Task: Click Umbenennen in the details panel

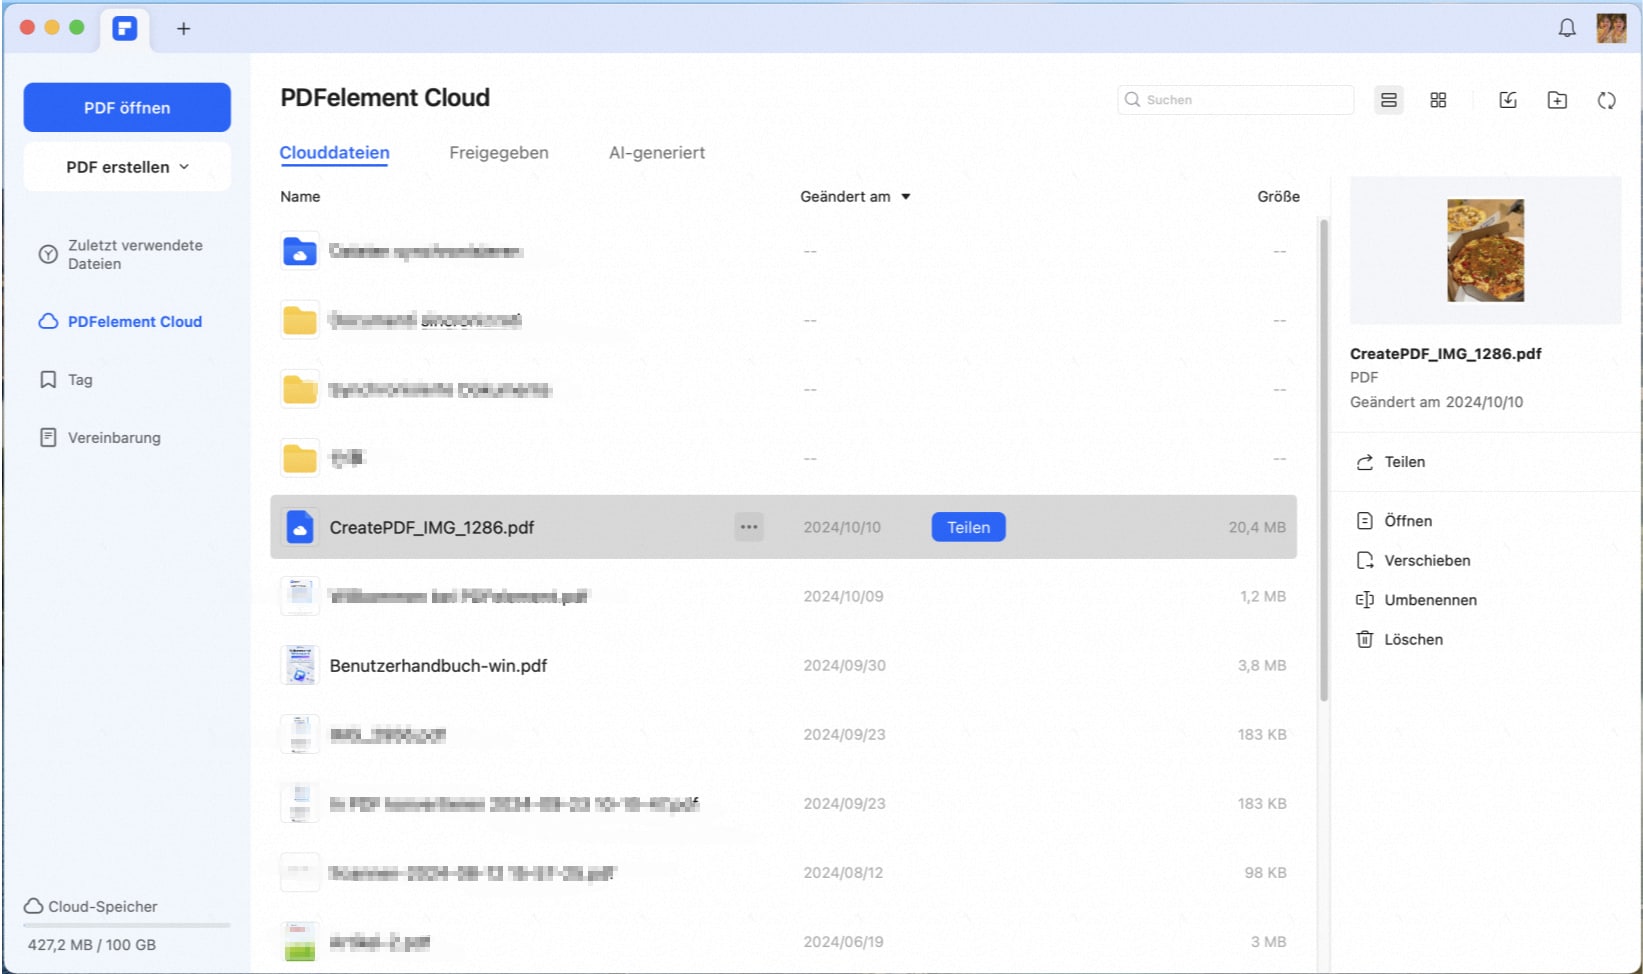Action: (1430, 600)
